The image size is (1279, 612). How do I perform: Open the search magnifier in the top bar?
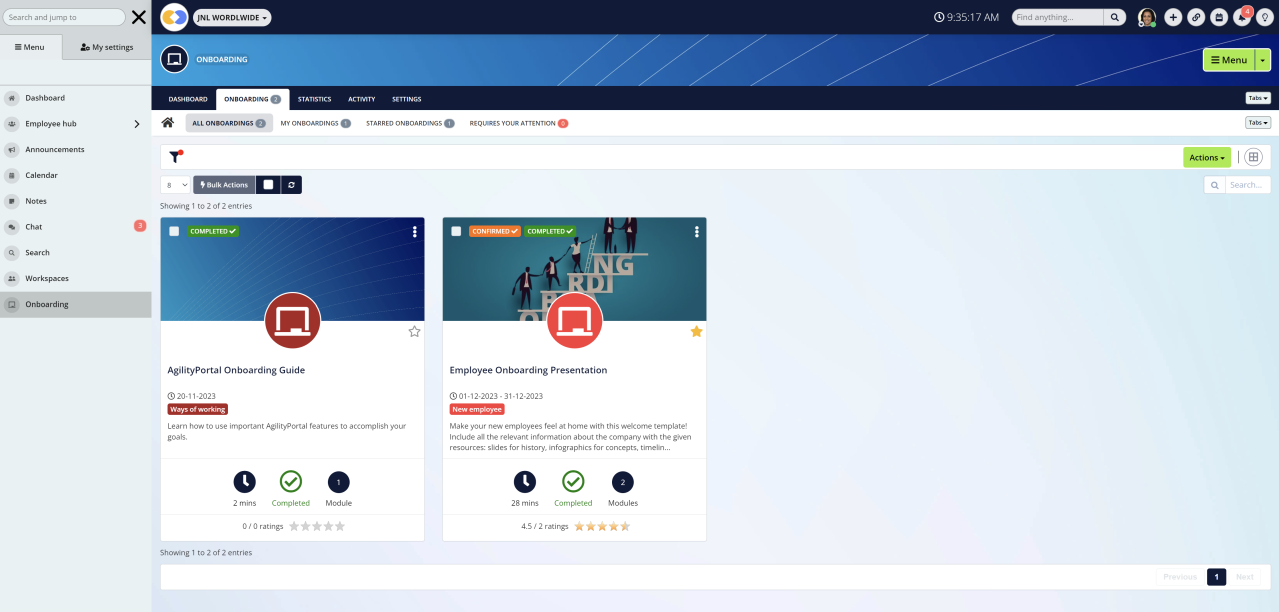[1113, 17]
